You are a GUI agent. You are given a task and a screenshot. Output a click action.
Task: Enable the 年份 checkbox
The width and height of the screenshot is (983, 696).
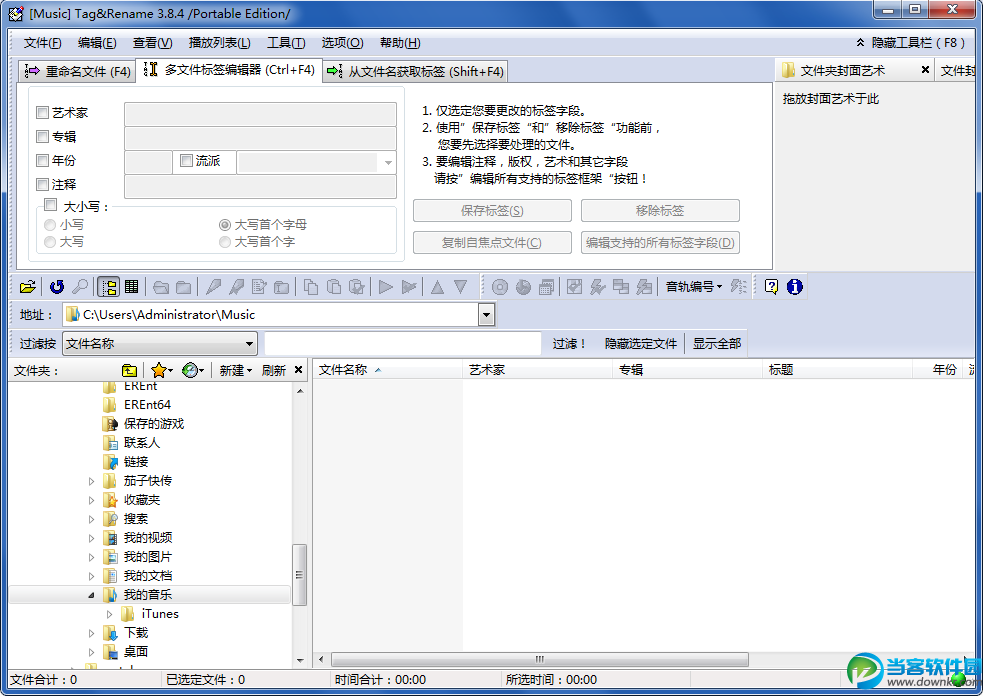(x=43, y=161)
